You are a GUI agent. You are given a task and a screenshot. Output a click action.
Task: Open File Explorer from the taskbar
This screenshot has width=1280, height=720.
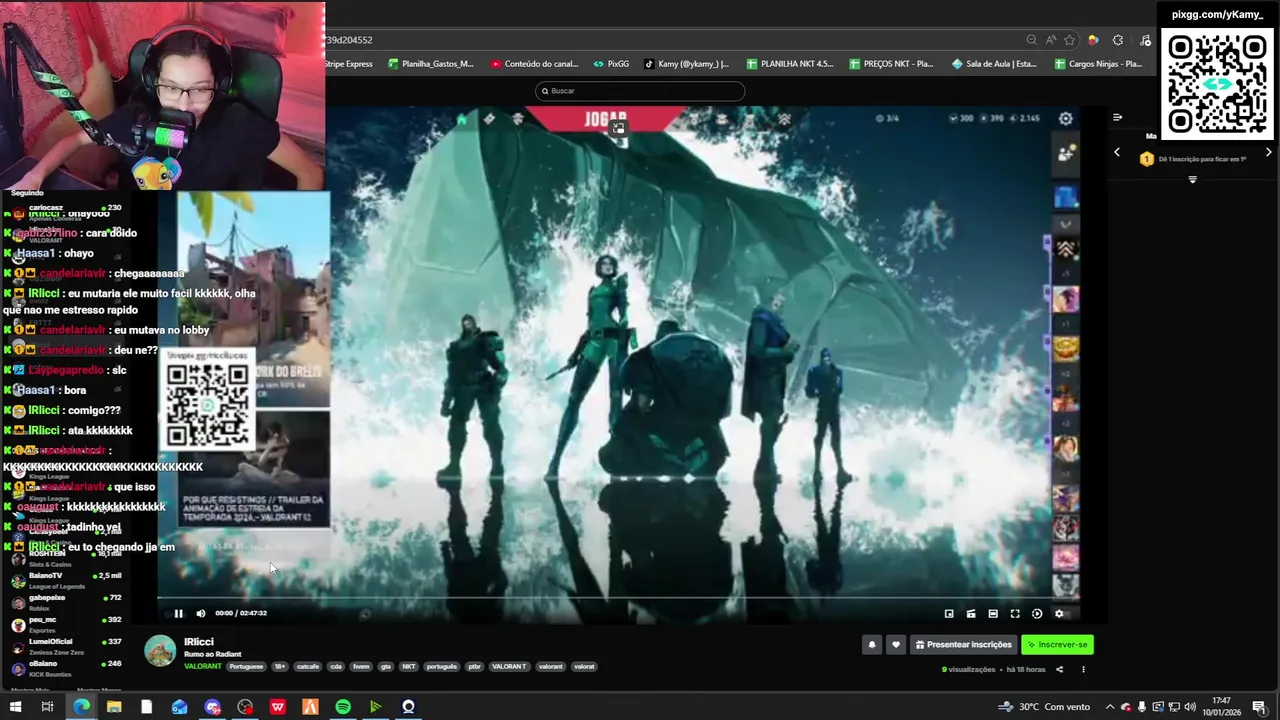click(114, 707)
